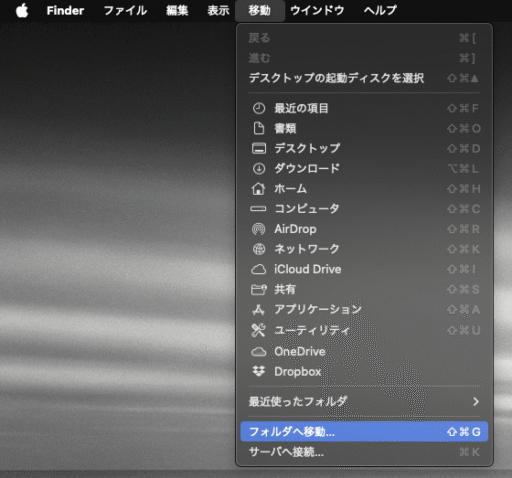Click the AirDrop radar icon
The width and height of the screenshot is (512, 478).
259,229
